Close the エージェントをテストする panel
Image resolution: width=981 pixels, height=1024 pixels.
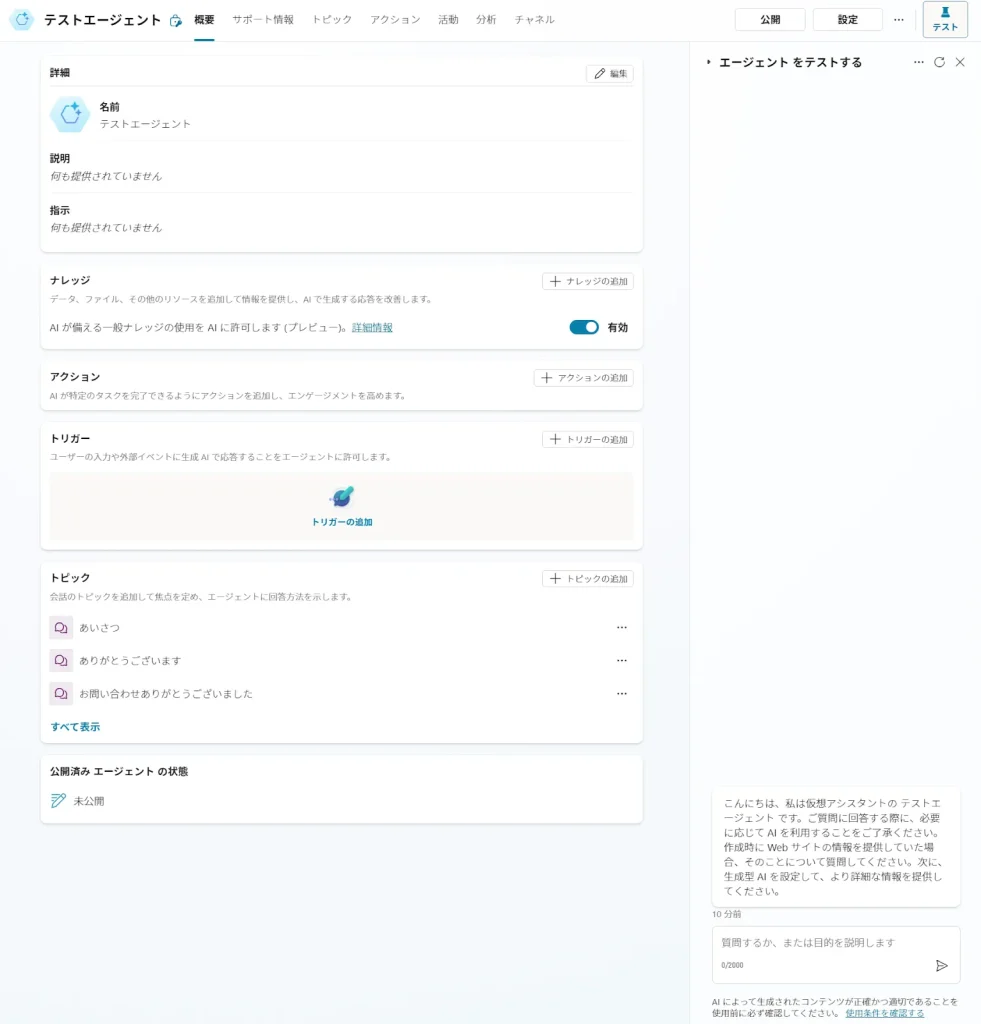point(960,62)
